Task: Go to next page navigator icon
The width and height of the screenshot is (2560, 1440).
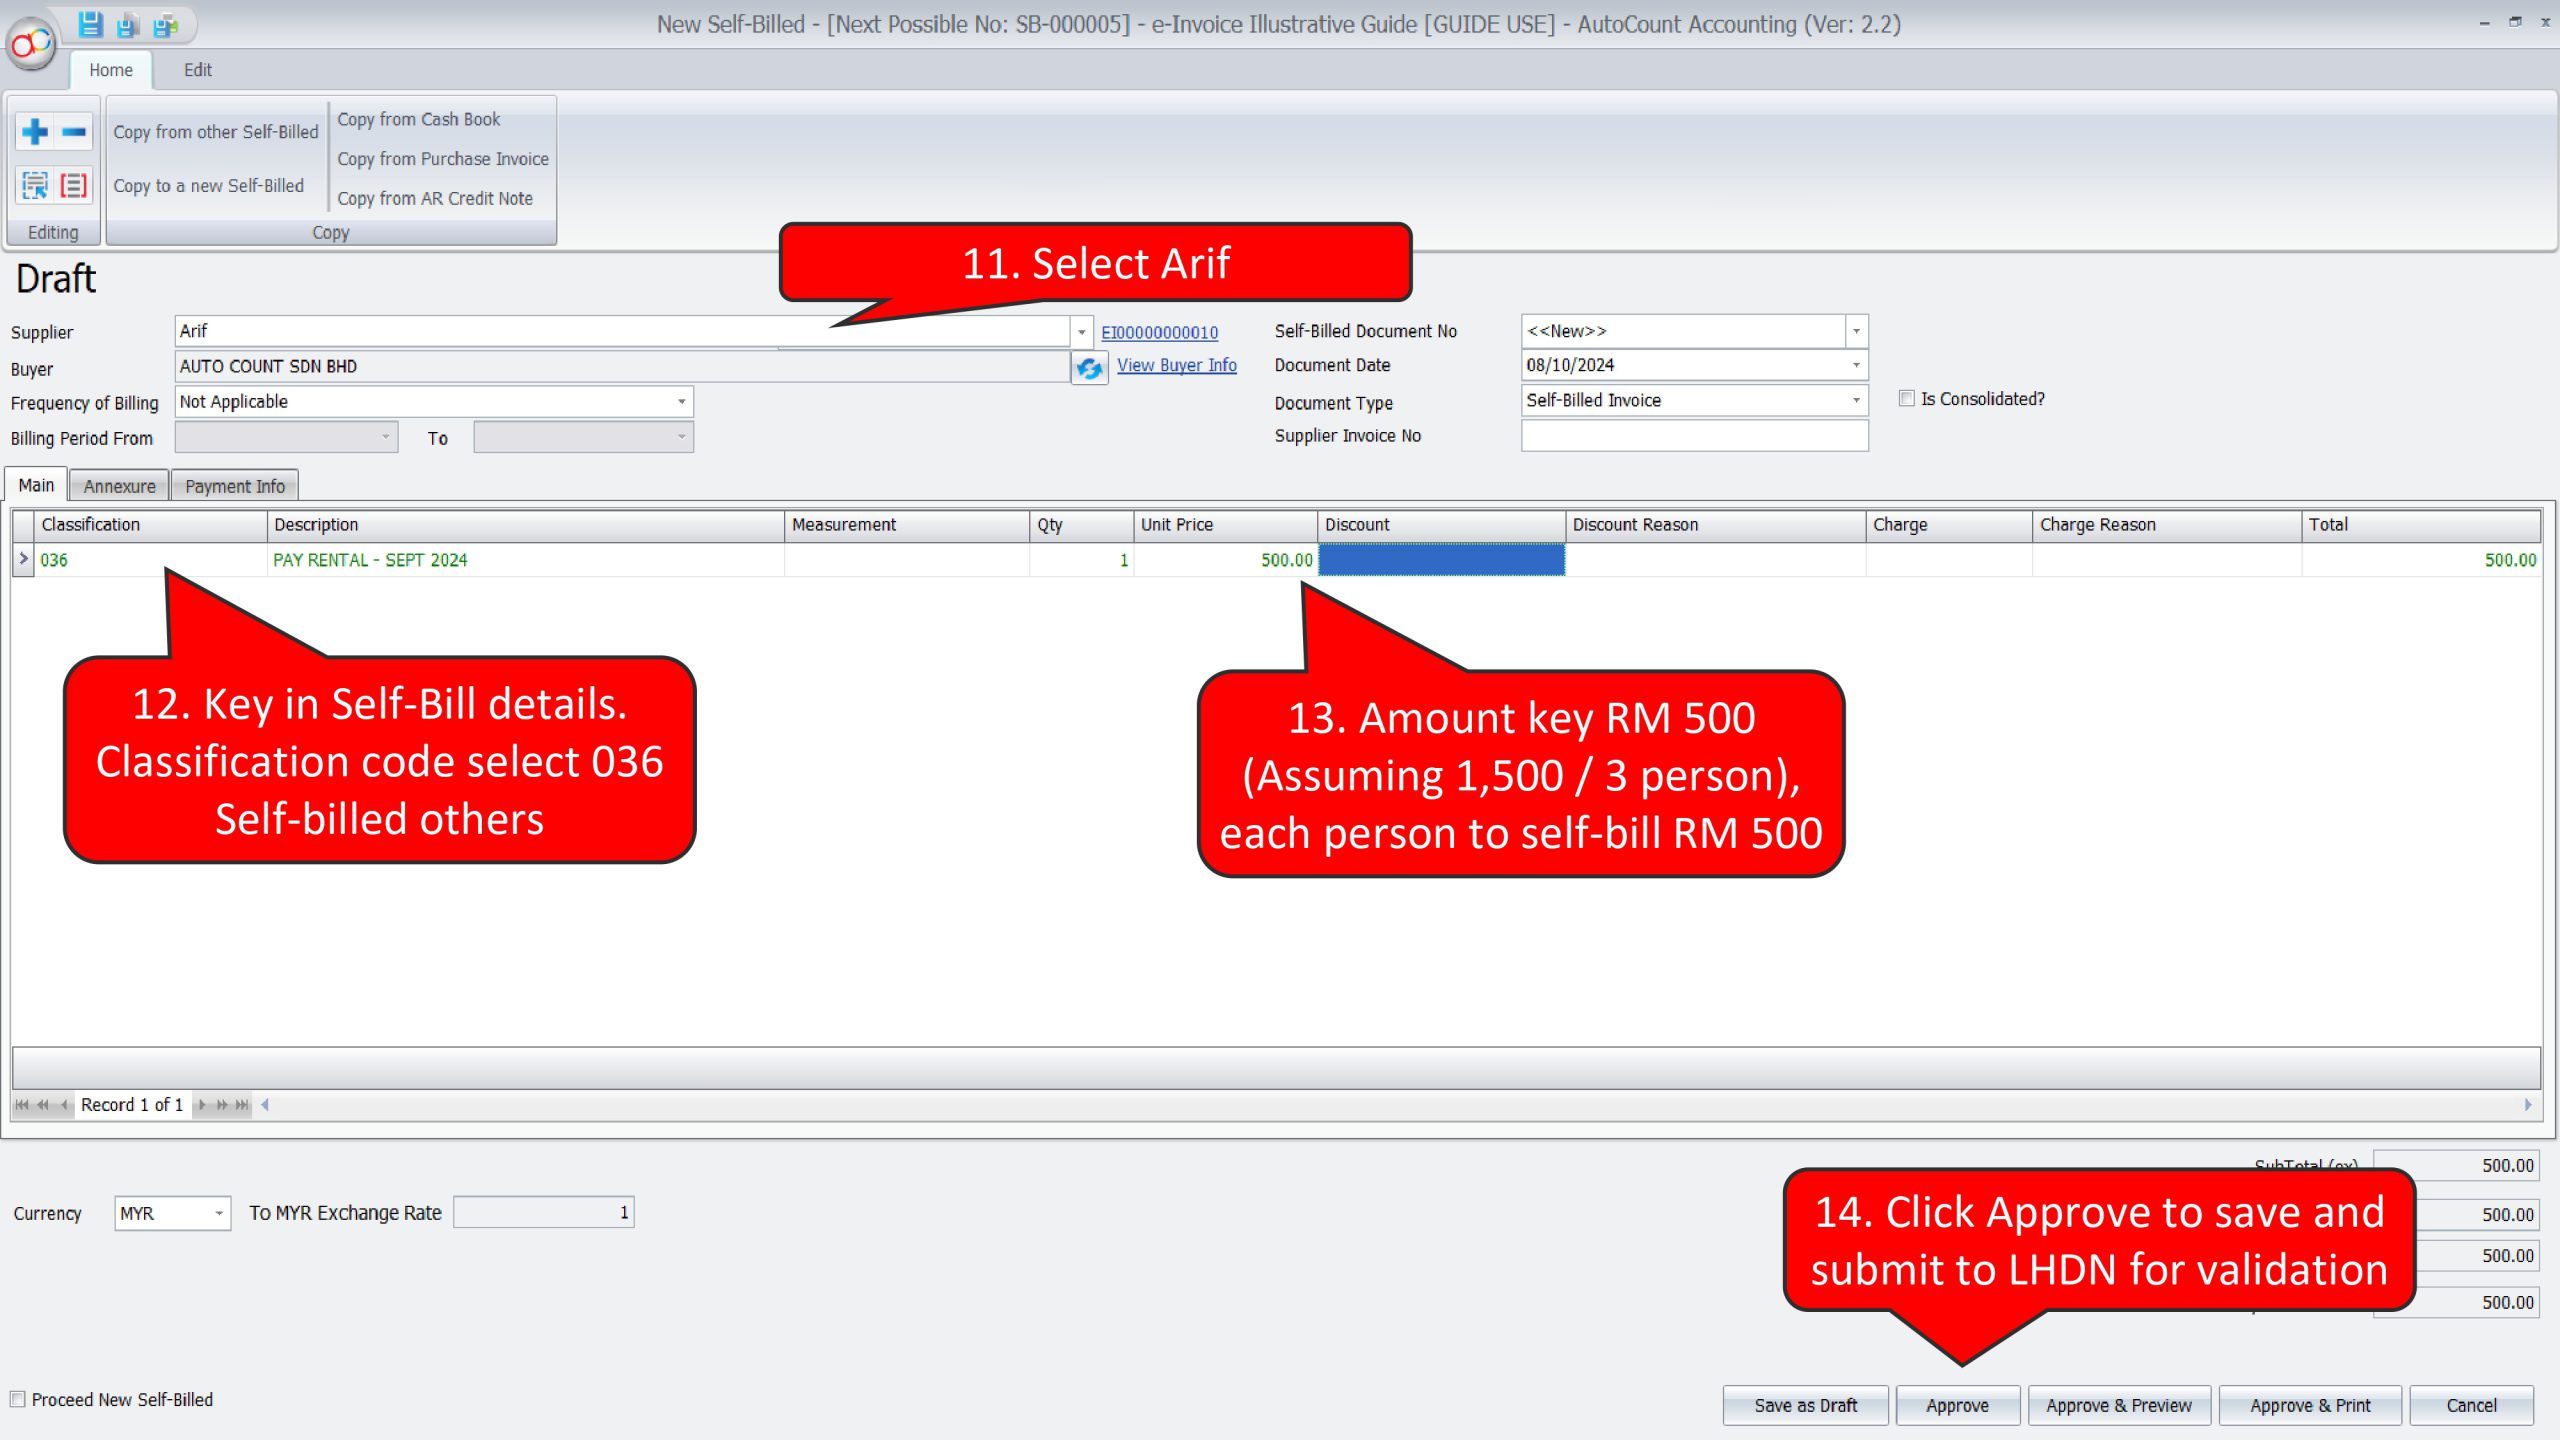Action: pyautogui.click(x=222, y=1105)
